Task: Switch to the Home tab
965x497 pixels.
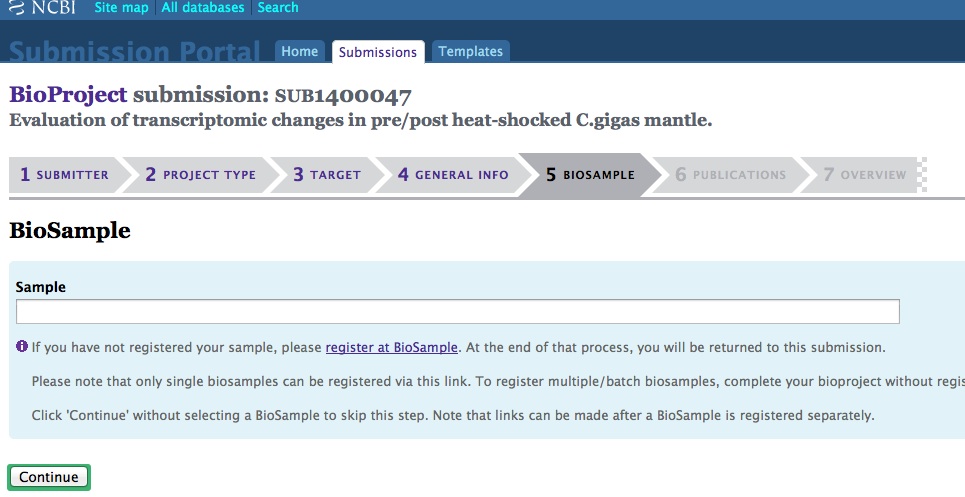Action: pos(299,52)
